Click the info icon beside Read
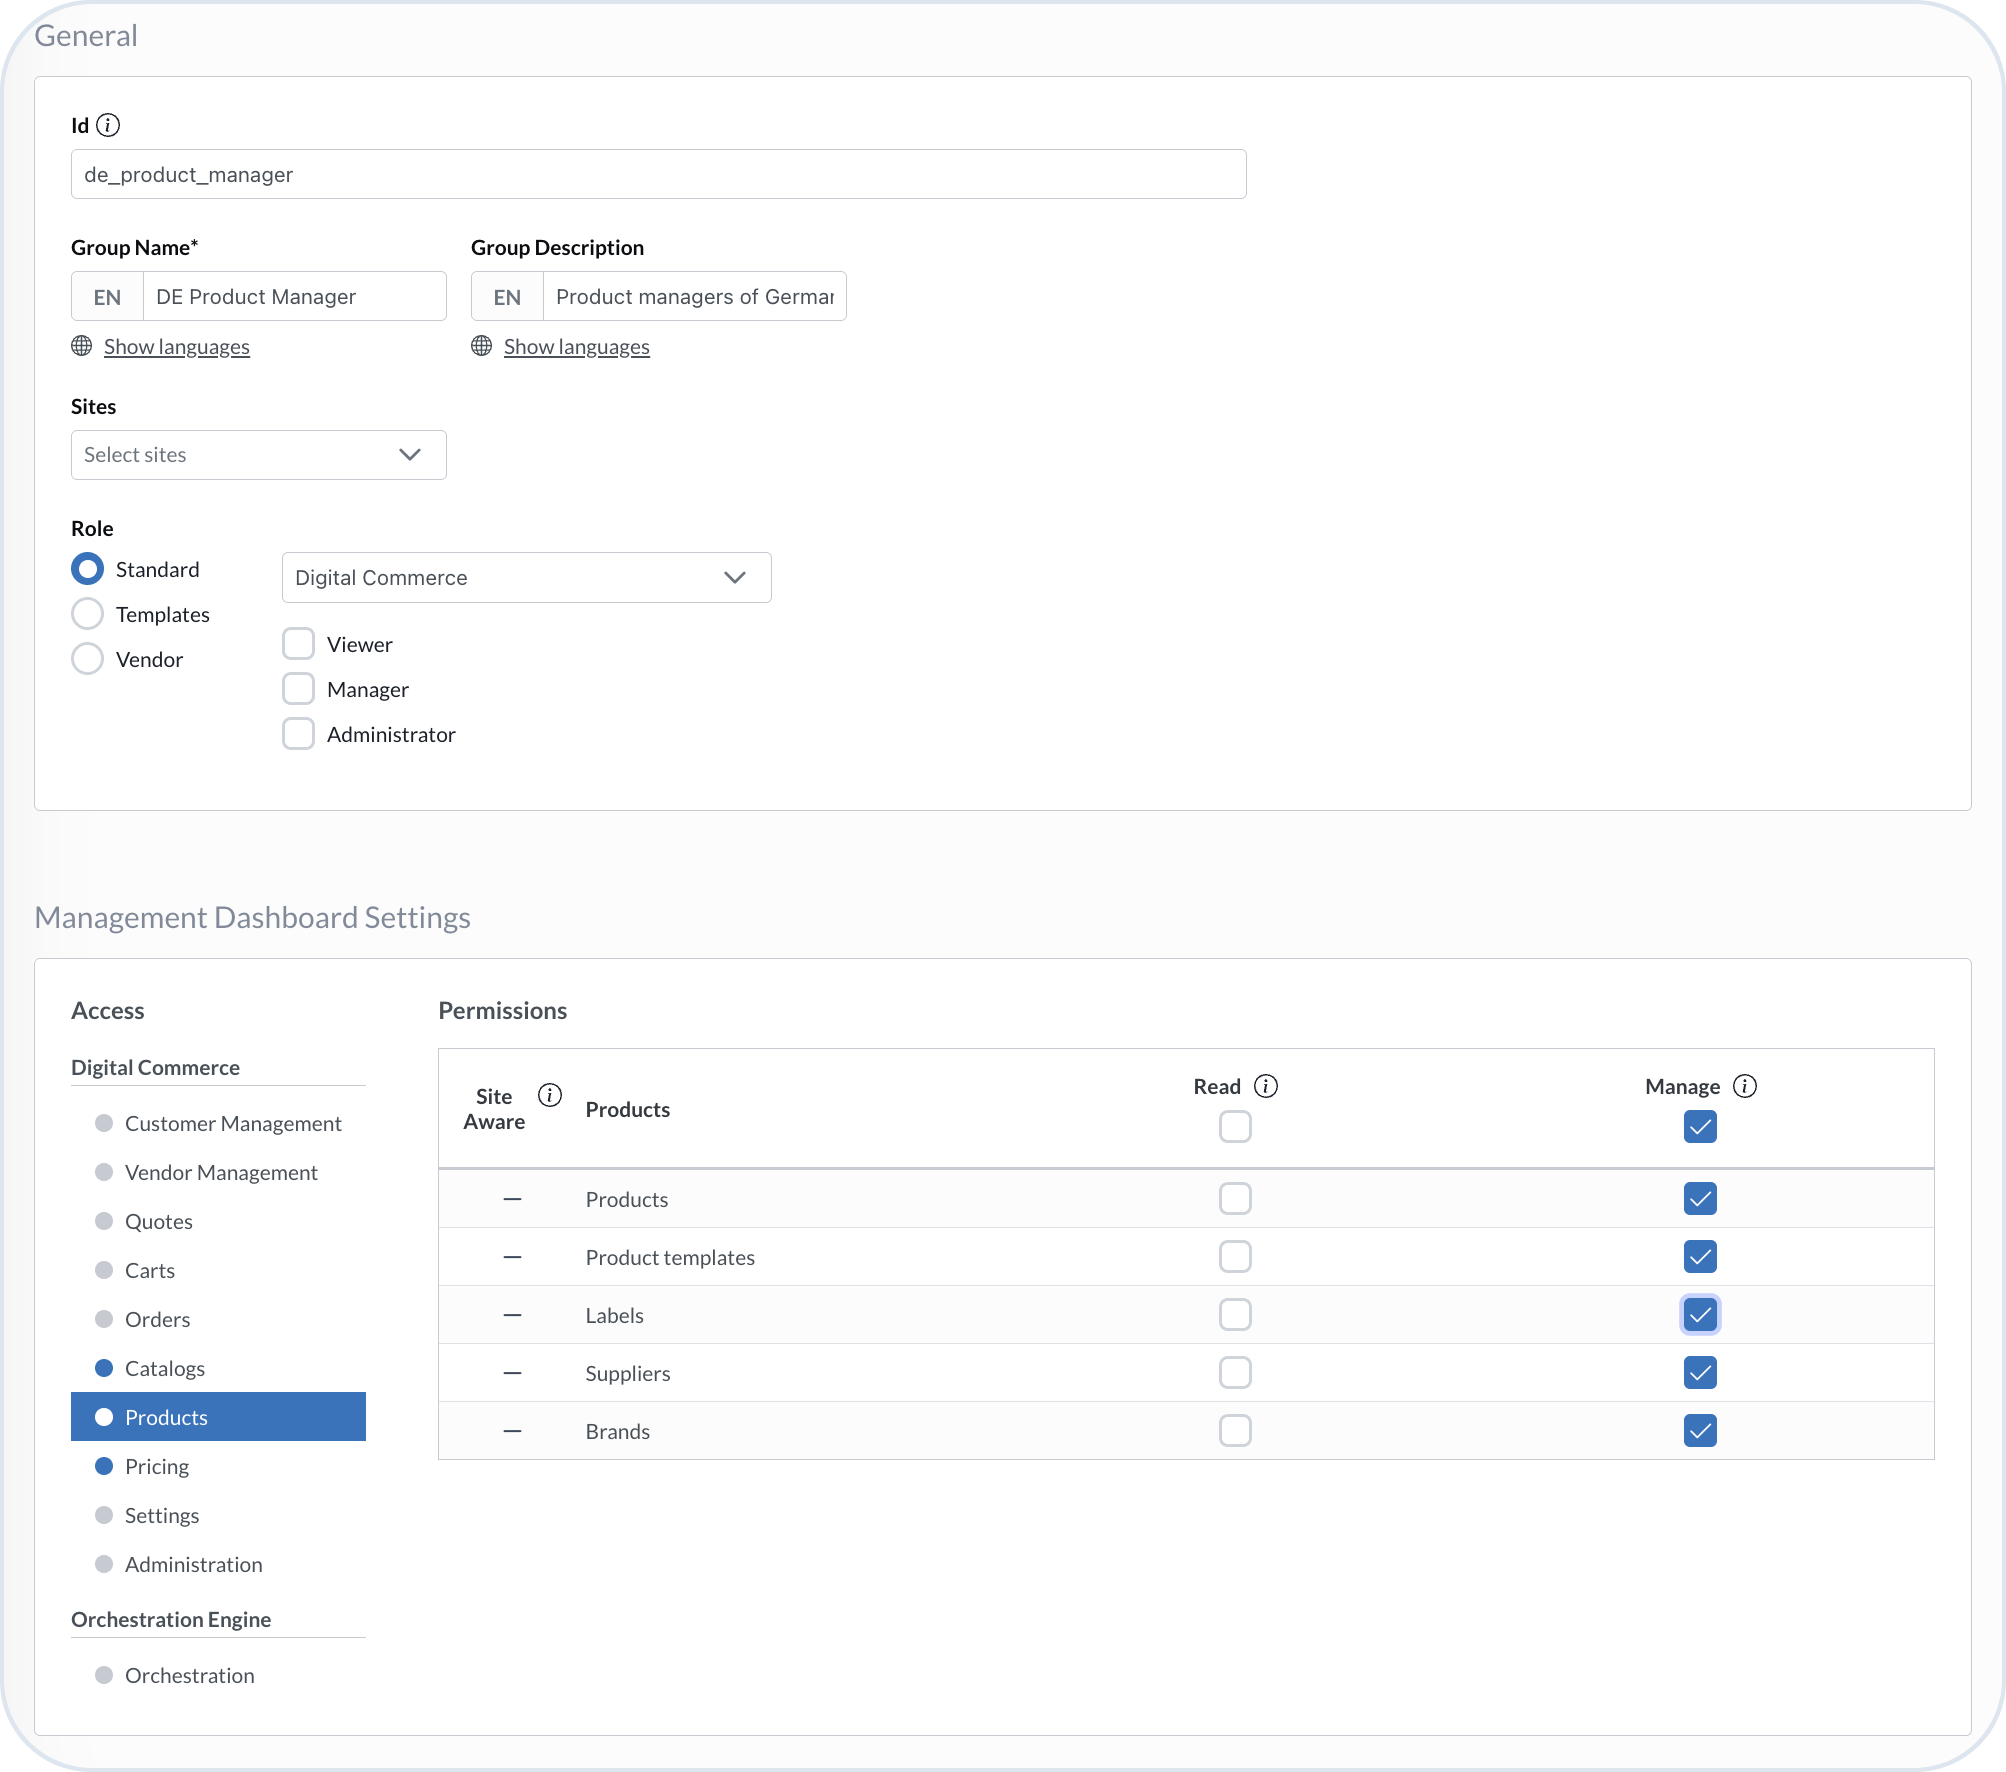 point(1266,1086)
